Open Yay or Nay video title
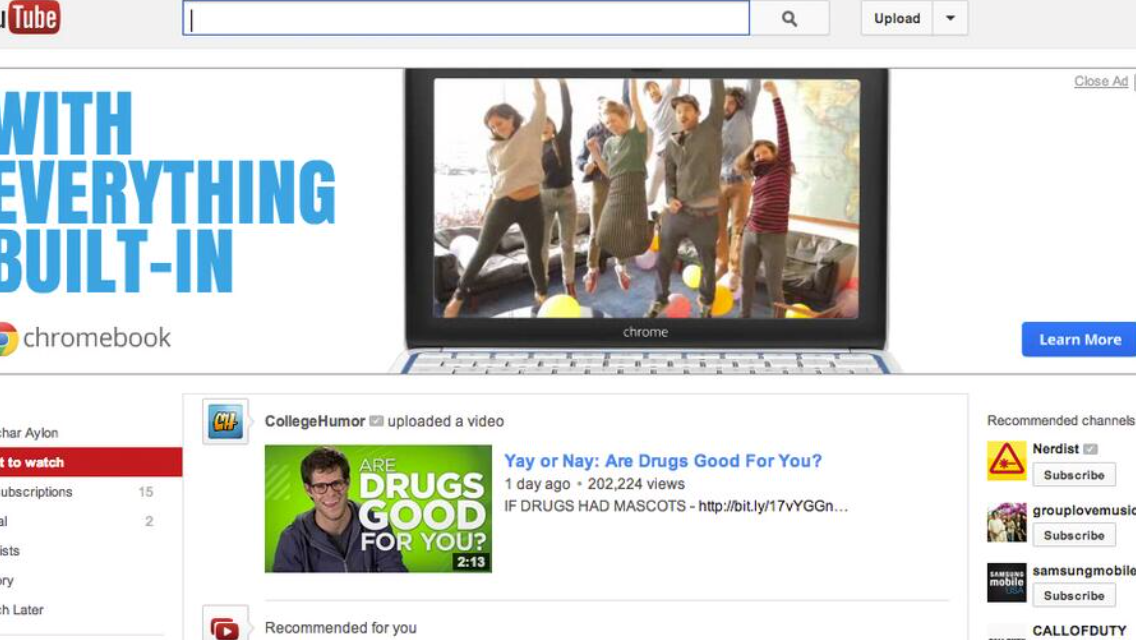This screenshot has width=1136, height=640. click(663, 461)
